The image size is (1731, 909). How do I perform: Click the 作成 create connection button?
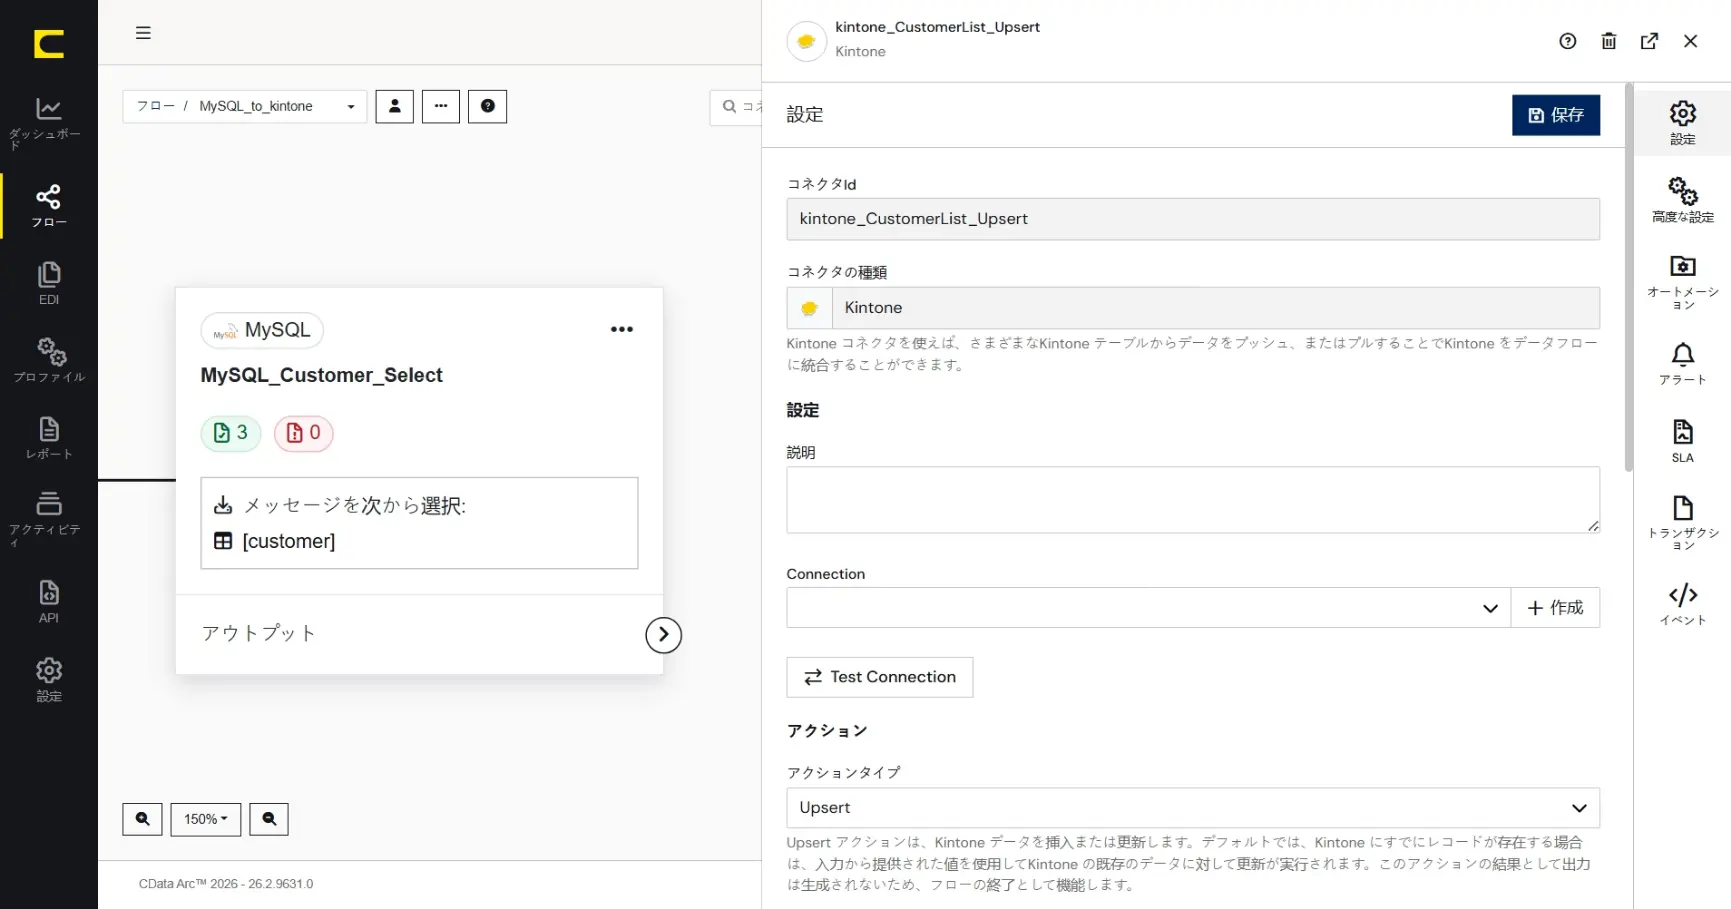coord(1555,607)
